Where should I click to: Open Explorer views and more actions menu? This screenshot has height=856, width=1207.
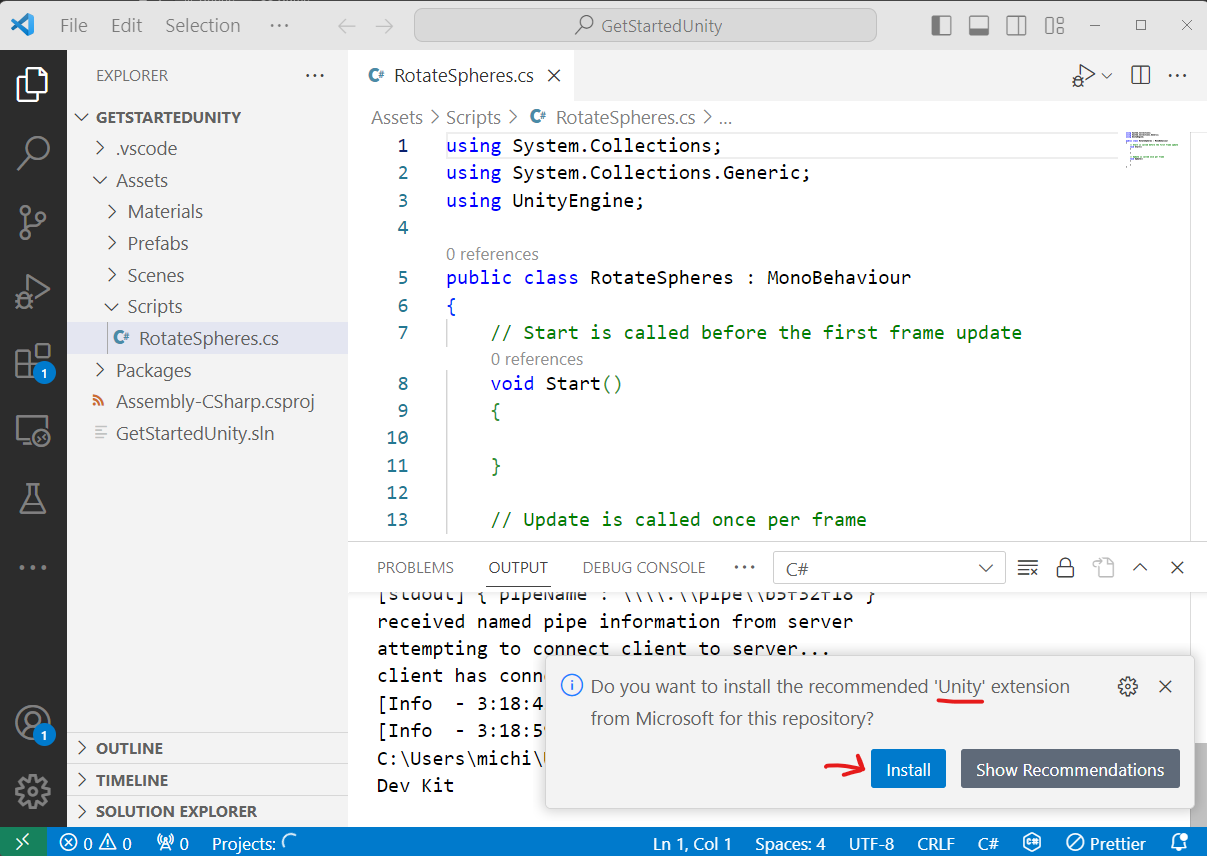pos(315,75)
